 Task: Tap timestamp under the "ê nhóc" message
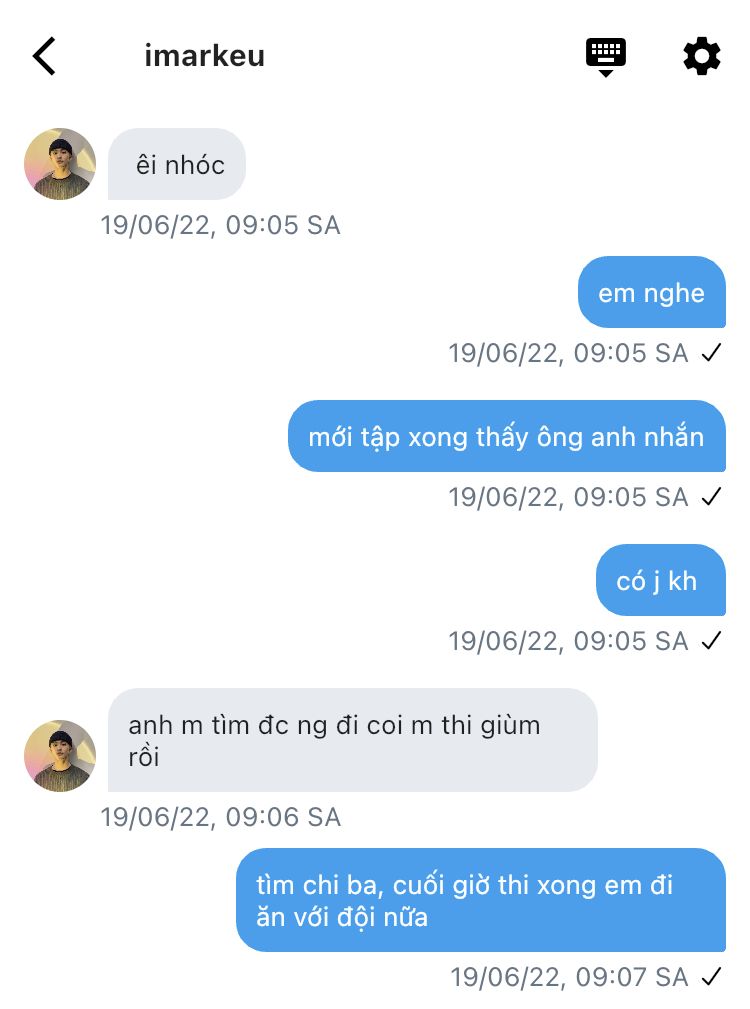click(x=220, y=226)
